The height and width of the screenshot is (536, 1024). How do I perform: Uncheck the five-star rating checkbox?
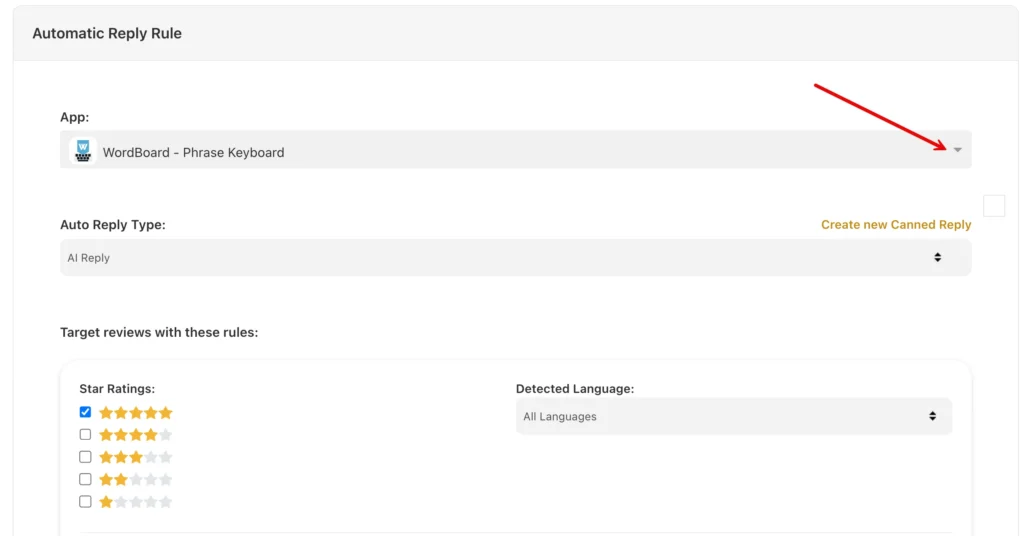click(x=85, y=412)
